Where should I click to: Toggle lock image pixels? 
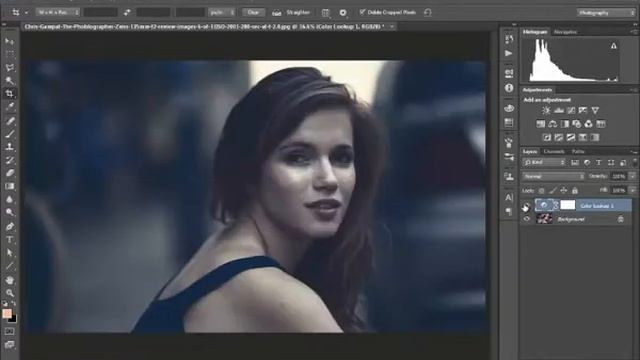coord(553,191)
